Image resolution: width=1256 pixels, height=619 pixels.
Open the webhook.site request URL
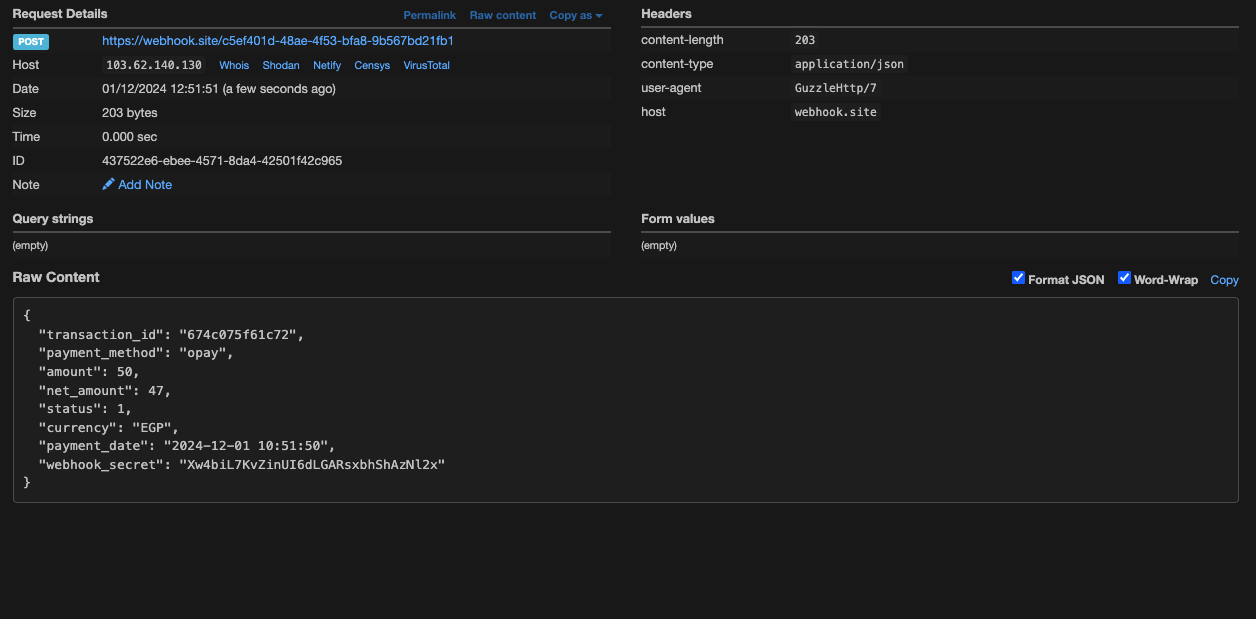(x=278, y=41)
